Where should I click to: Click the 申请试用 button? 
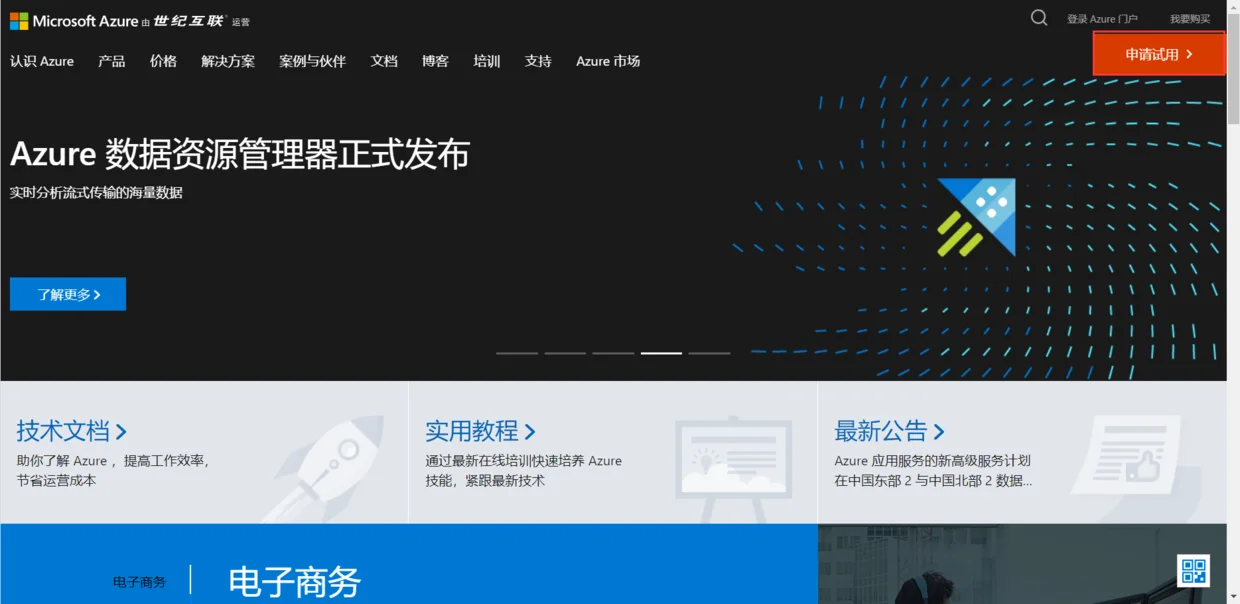tap(1159, 54)
